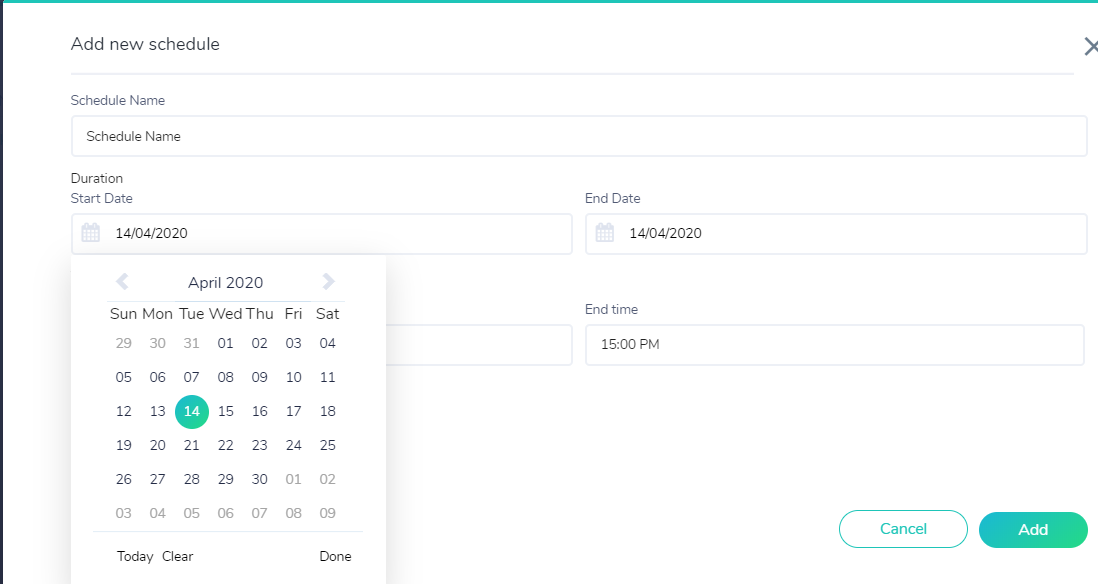Click the End time label
The image size is (1098, 584).
tap(611, 310)
